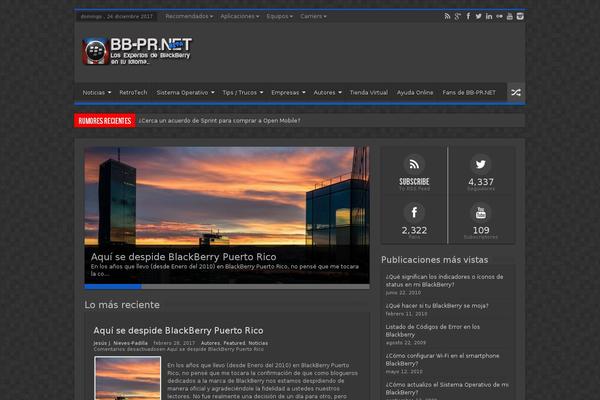Open the Instagram icon in top bar
This screenshot has height=400, width=600.
[520, 16]
